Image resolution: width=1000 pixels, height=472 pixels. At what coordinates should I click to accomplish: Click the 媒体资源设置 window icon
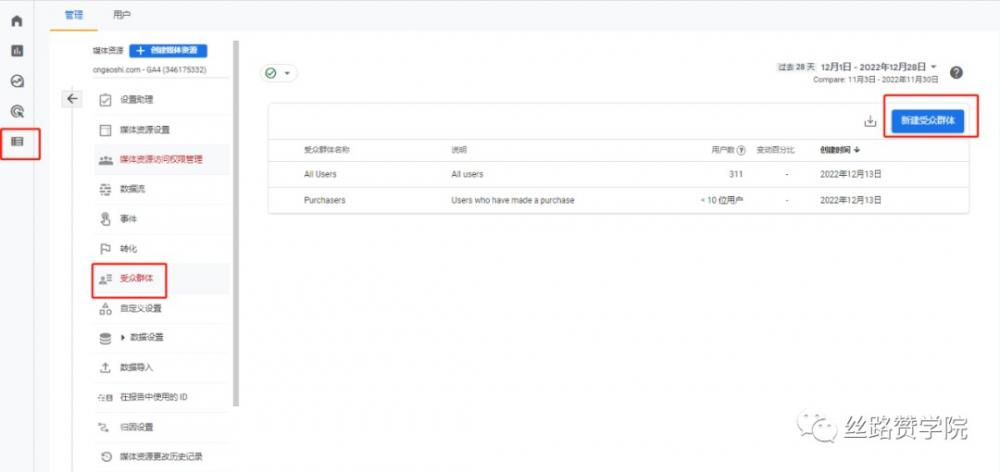pyautogui.click(x=106, y=130)
